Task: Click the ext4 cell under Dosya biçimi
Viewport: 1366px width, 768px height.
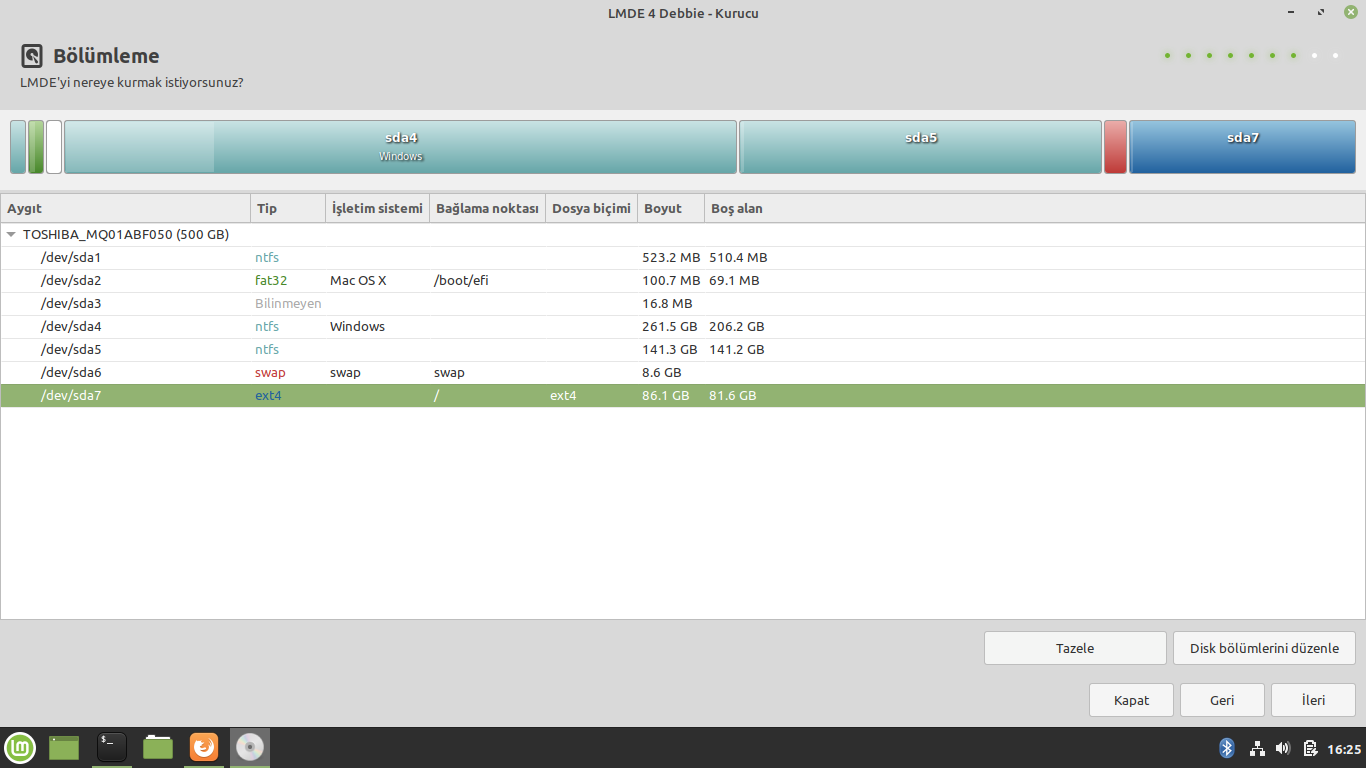Action: (563, 396)
